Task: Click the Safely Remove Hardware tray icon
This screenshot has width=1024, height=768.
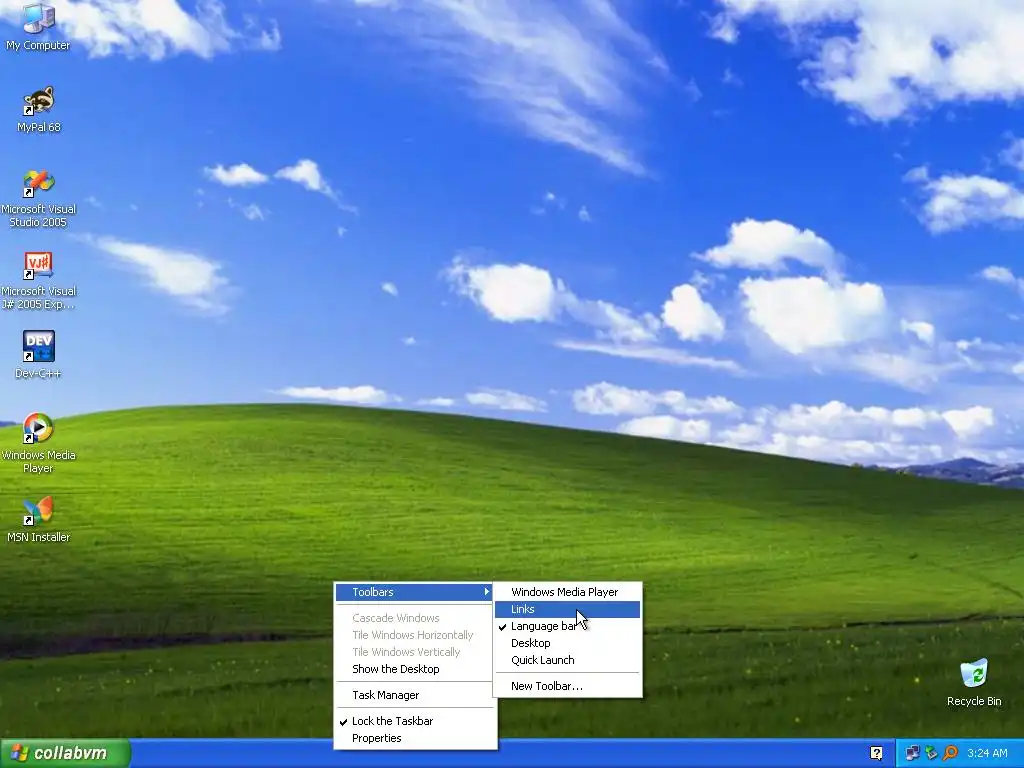Action: (931, 754)
